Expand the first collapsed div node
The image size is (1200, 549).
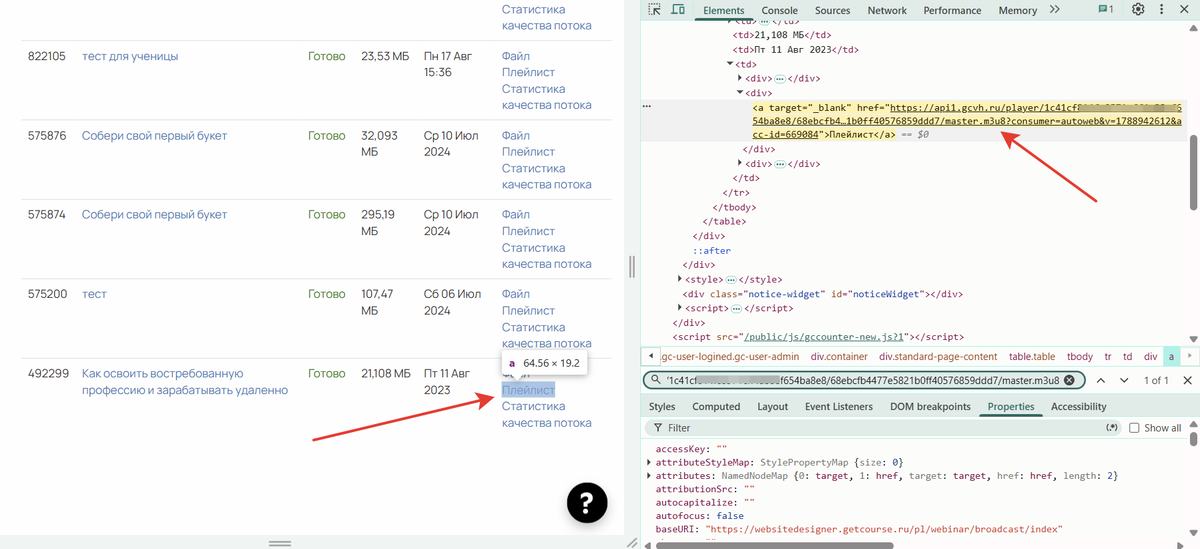click(740, 79)
